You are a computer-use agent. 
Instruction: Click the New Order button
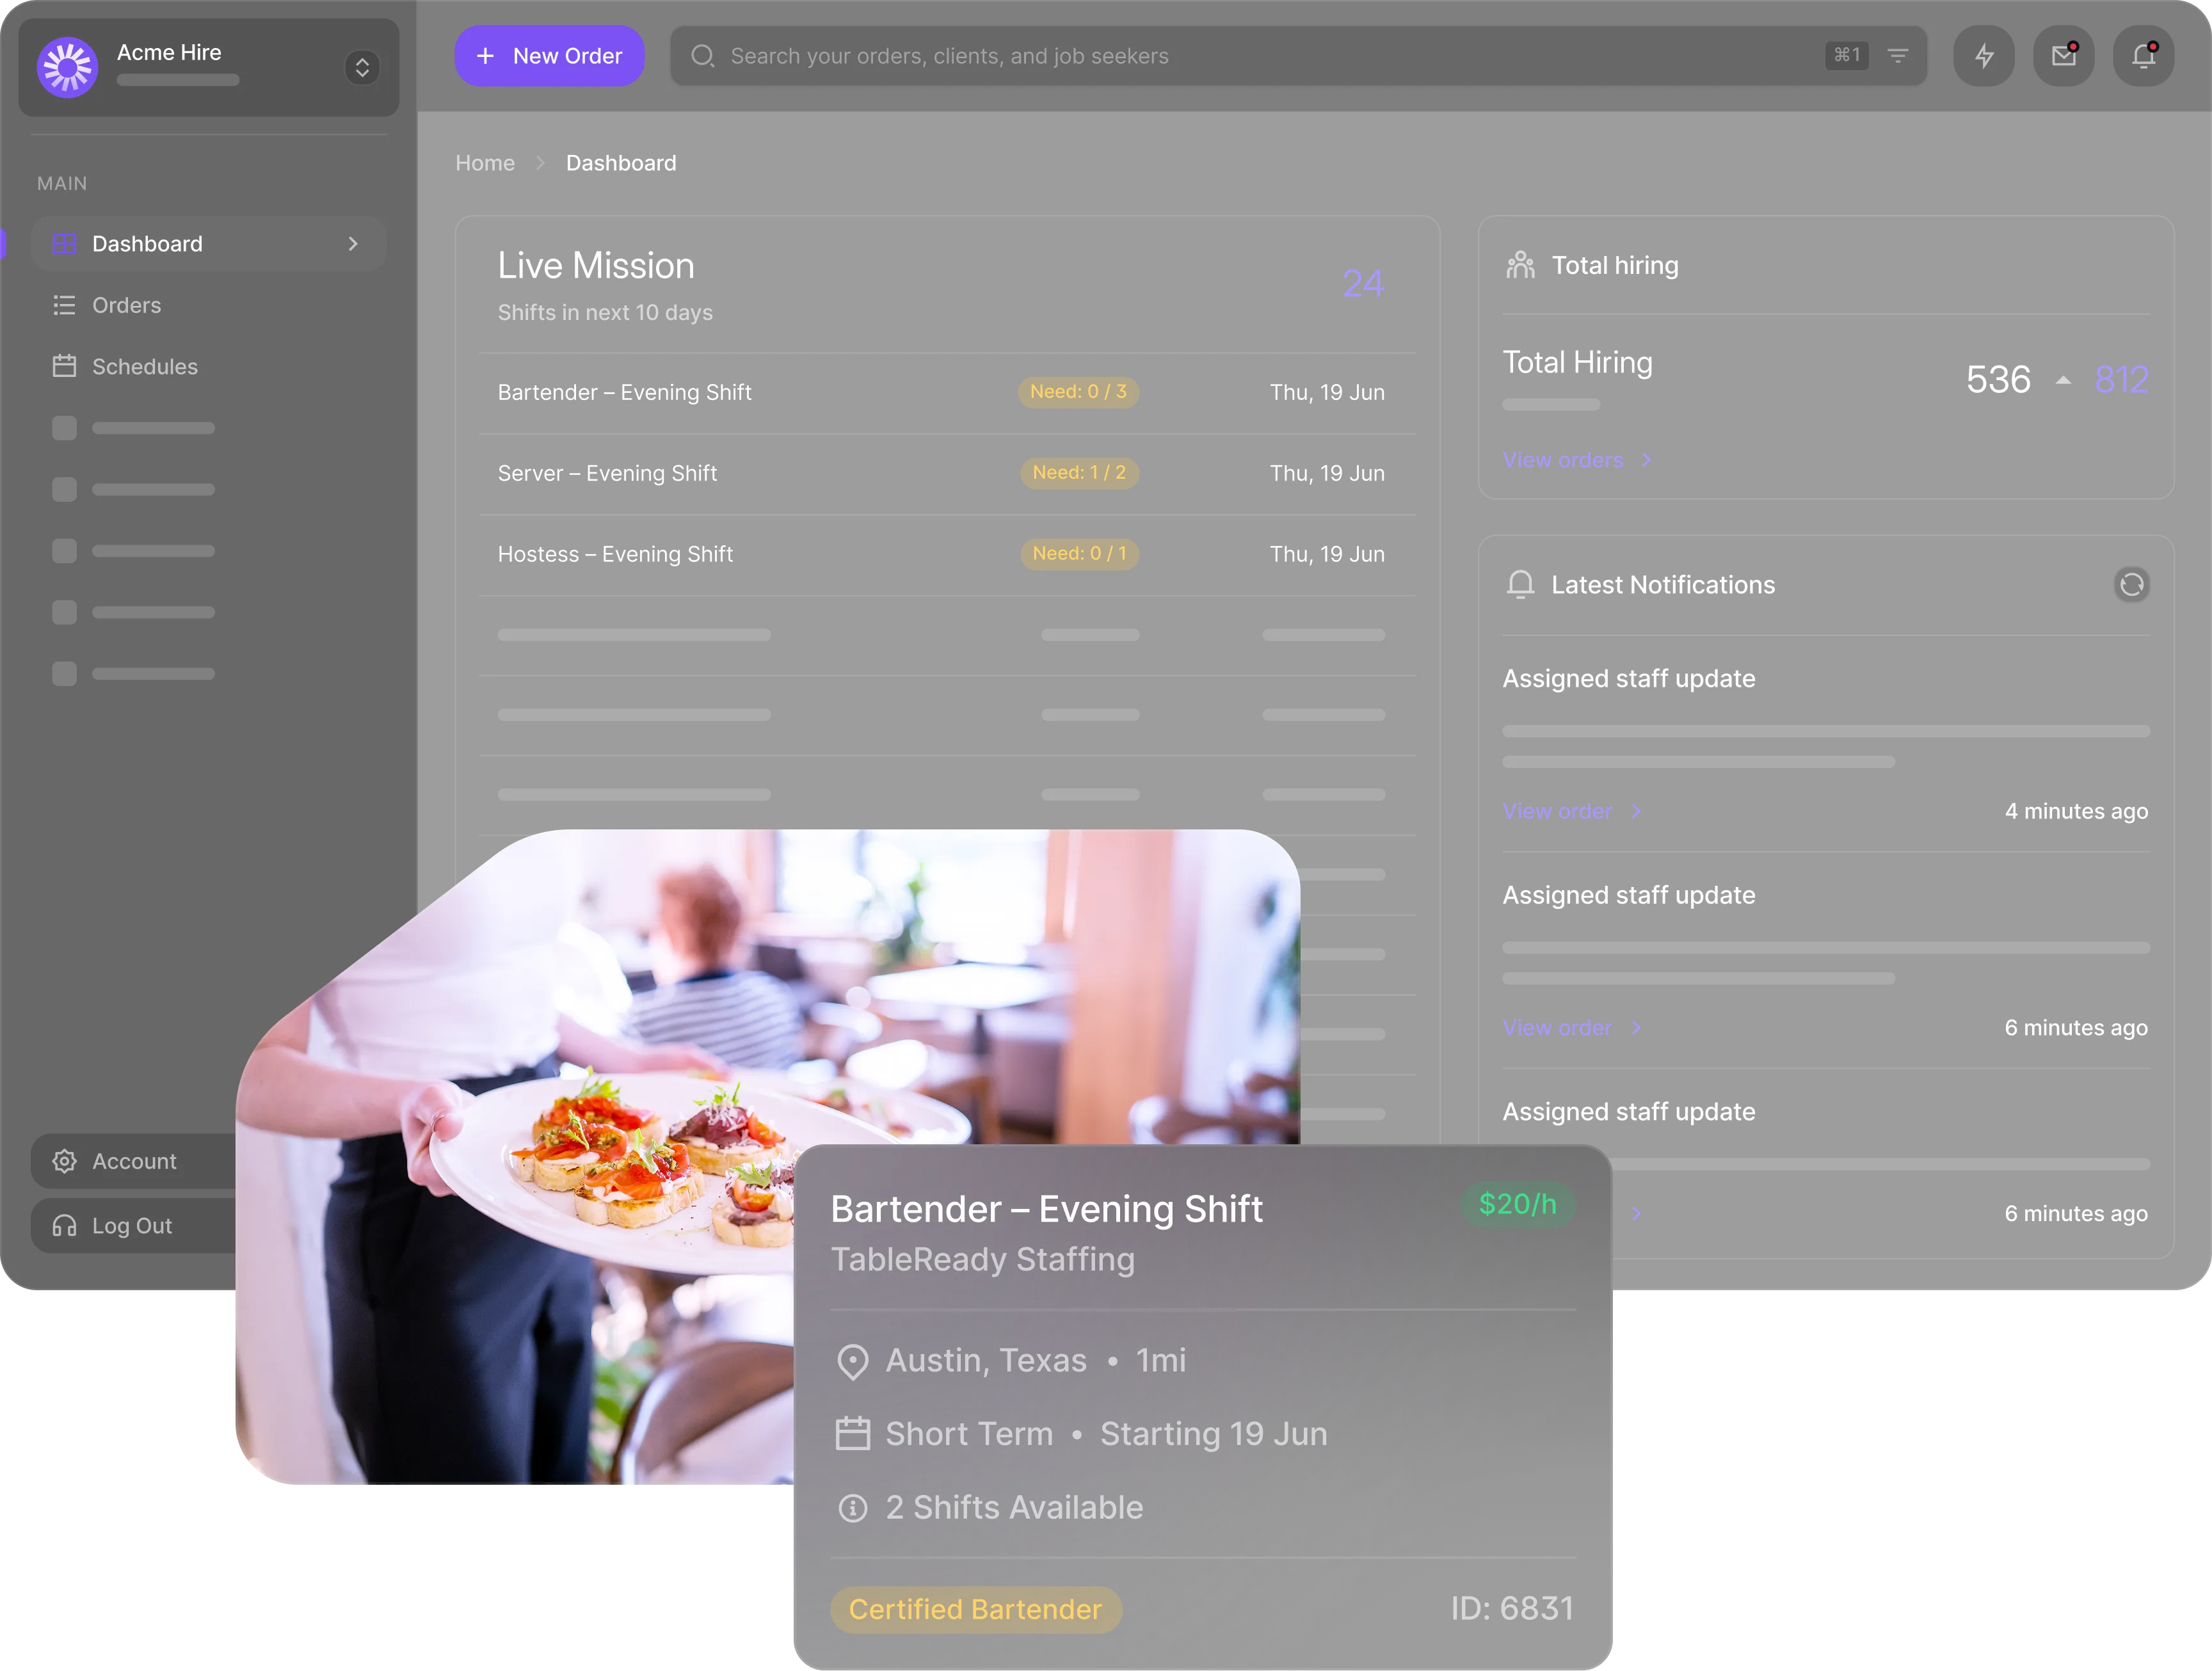[x=549, y=56]
